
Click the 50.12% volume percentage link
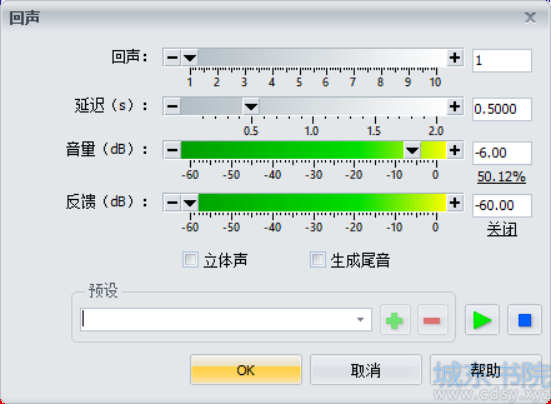coord(501,177)
